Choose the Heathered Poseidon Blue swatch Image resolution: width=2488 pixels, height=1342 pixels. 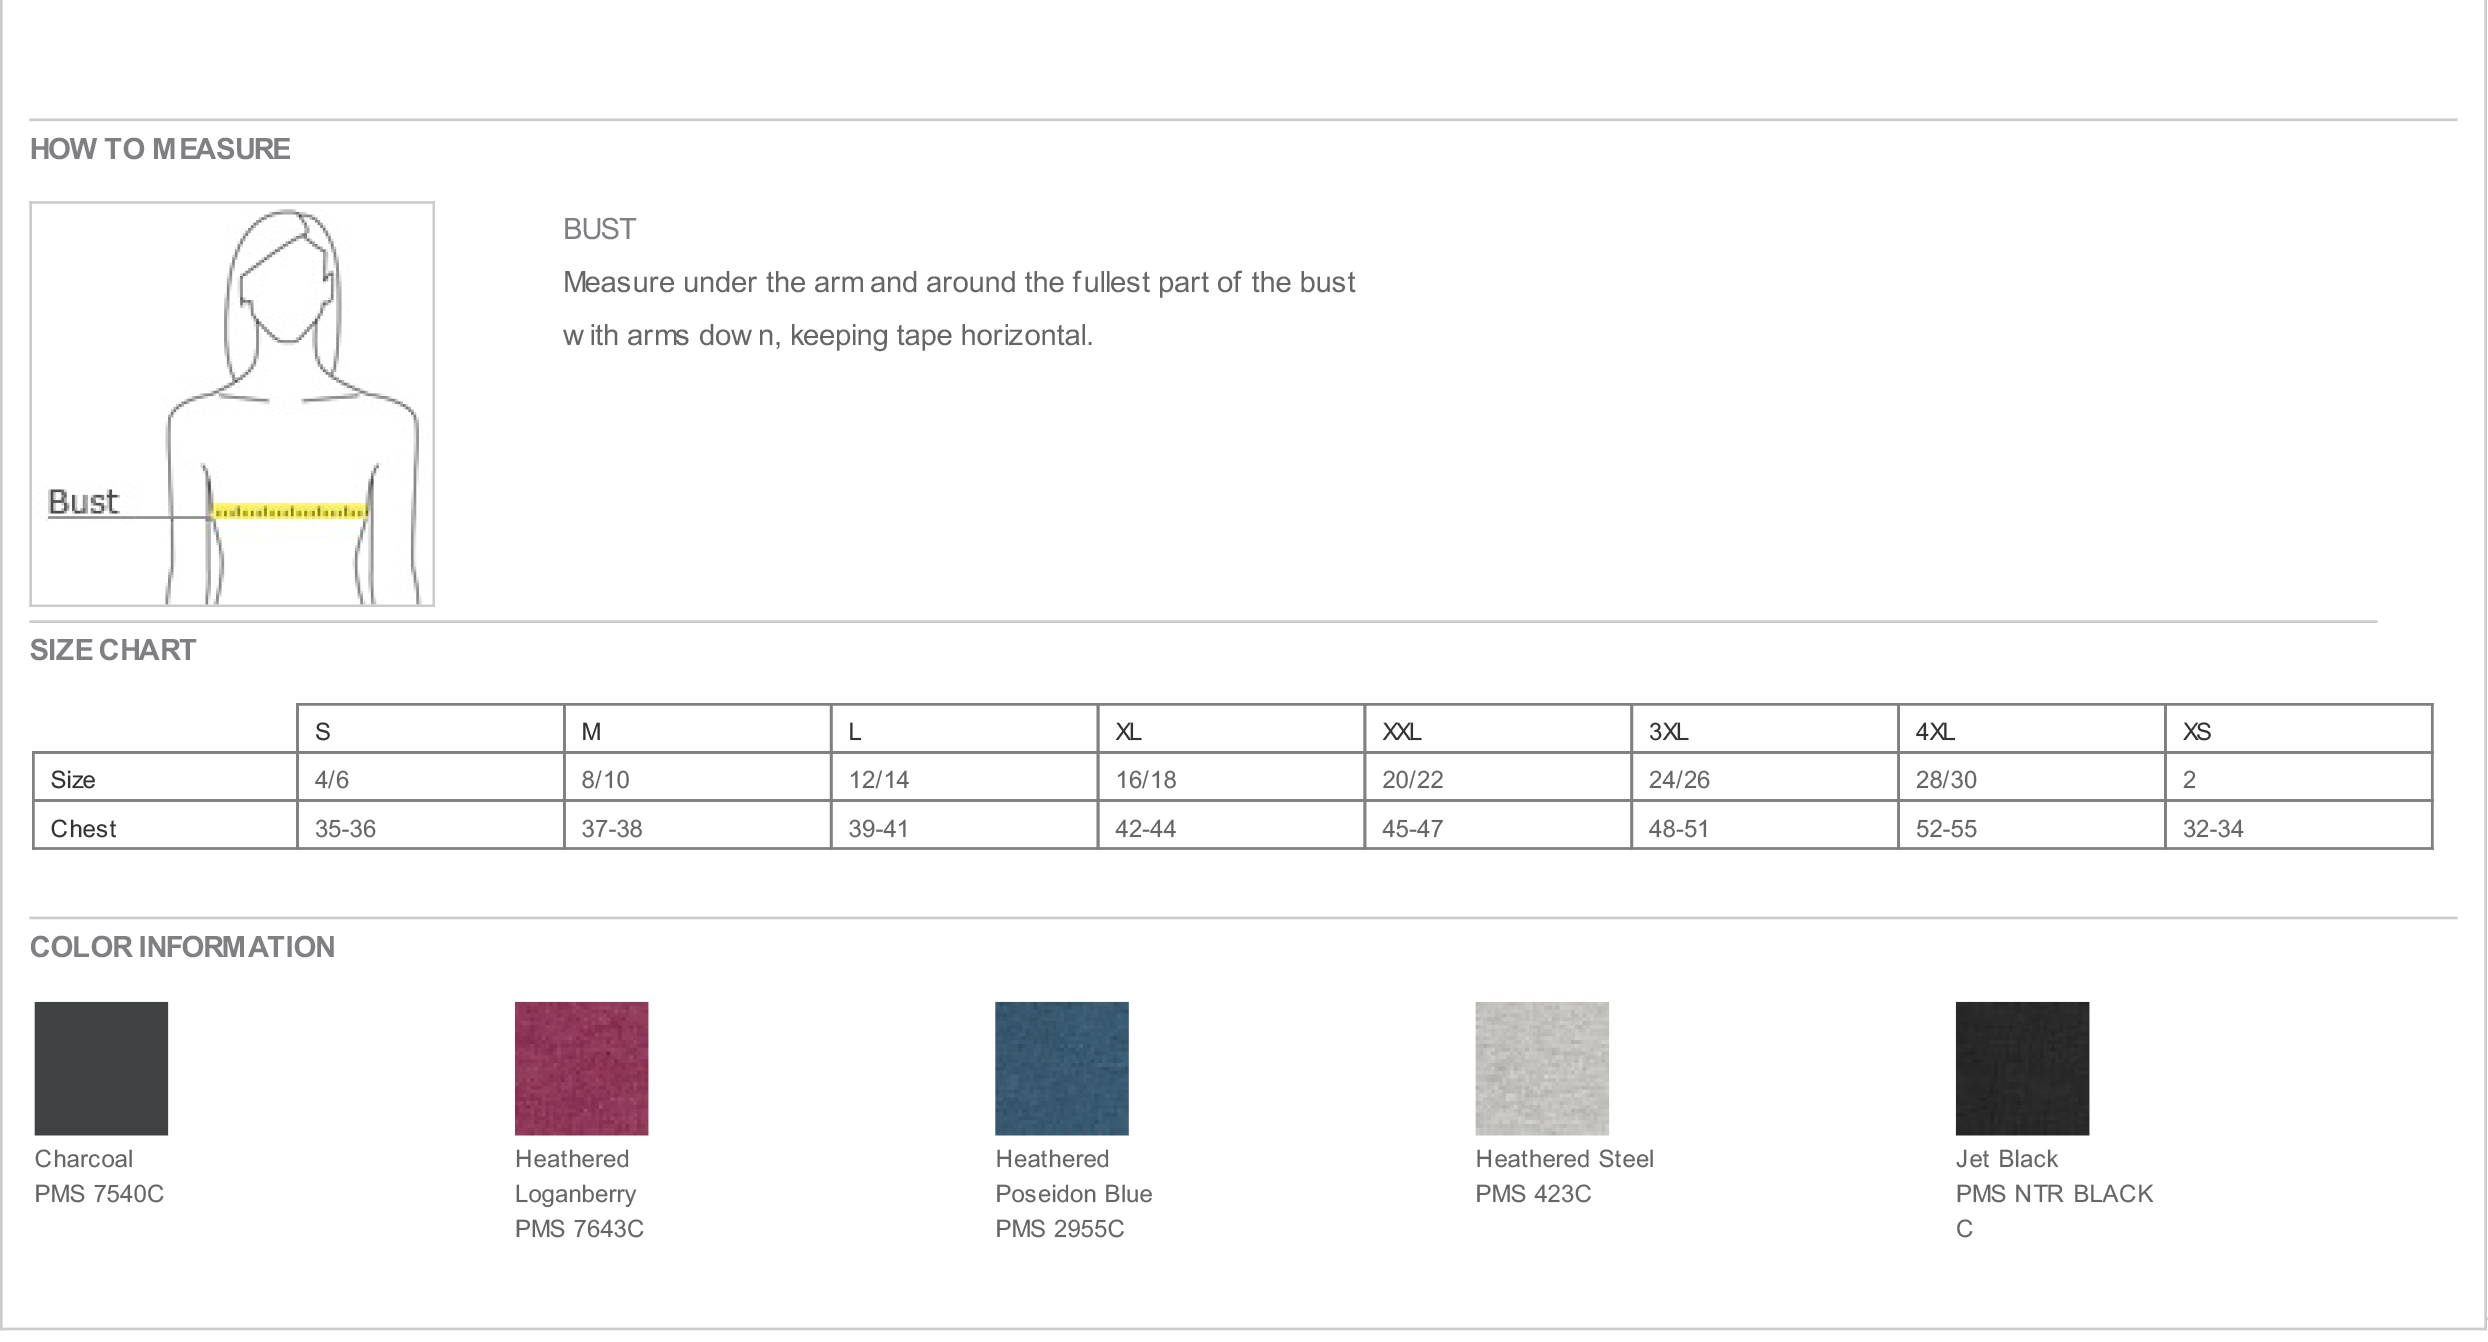[x=1061, y=1068]
